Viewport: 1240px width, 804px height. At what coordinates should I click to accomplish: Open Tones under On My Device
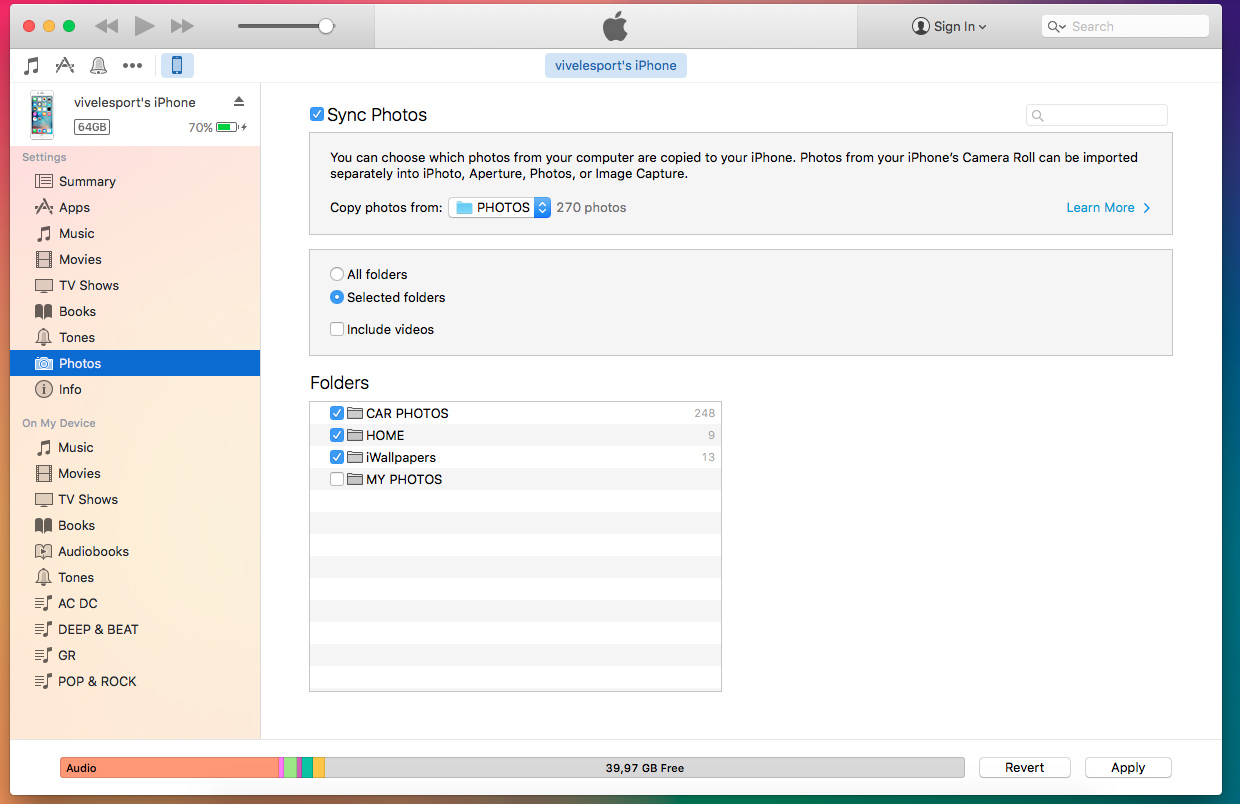click(x=135, y=577)
